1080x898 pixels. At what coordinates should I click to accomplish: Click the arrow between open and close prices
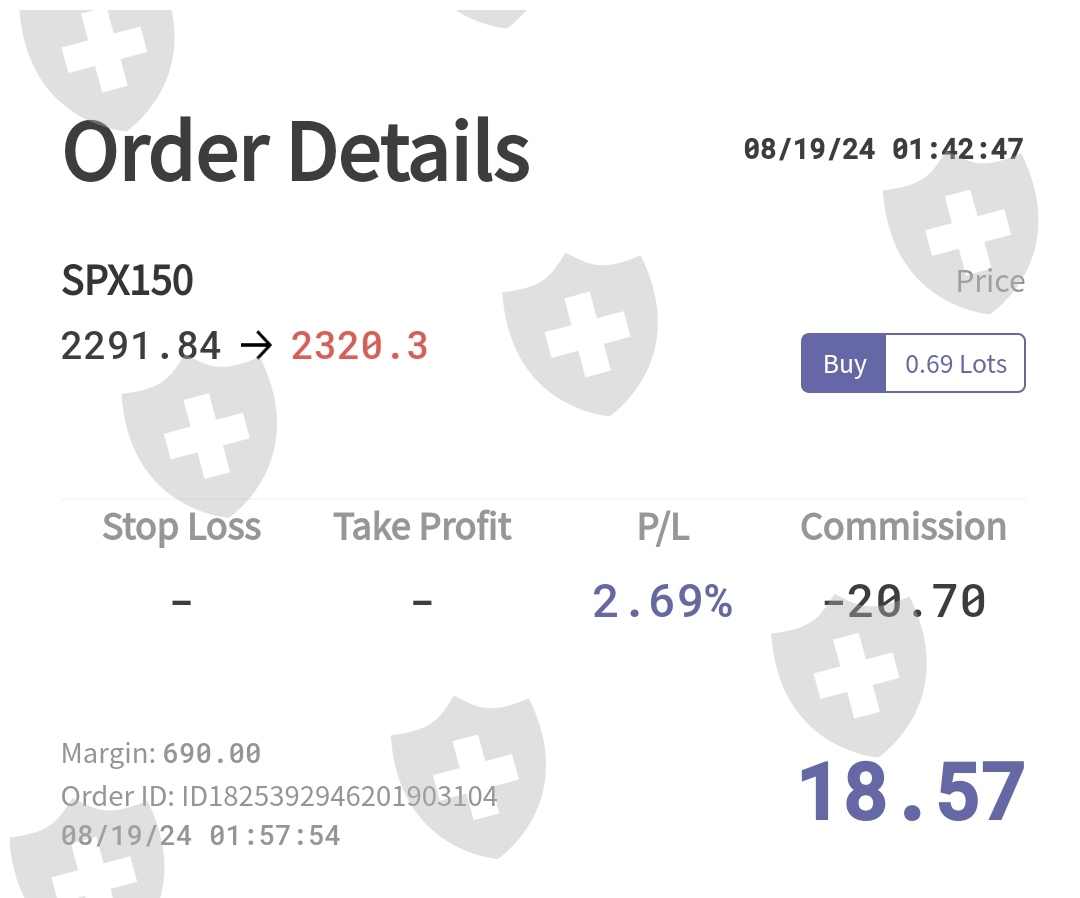point(256,347)
